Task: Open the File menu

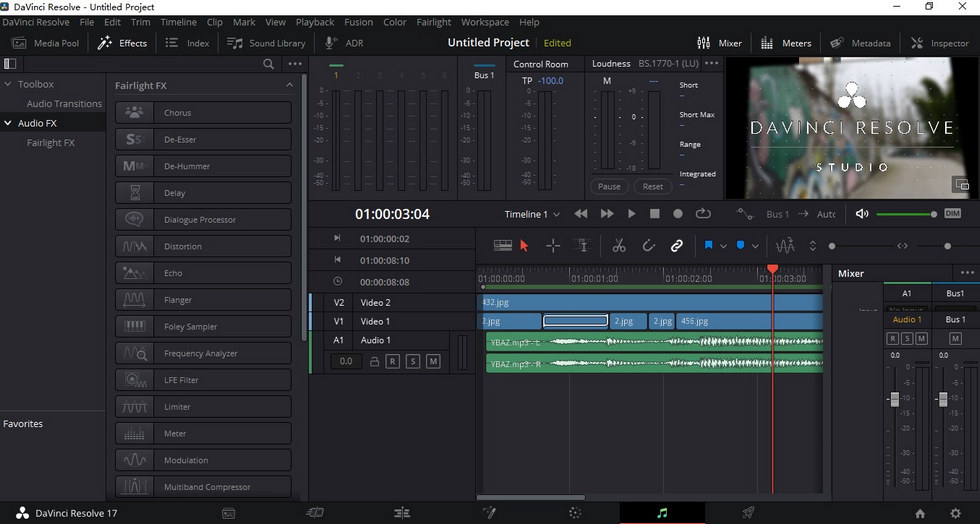Action: 87,22
